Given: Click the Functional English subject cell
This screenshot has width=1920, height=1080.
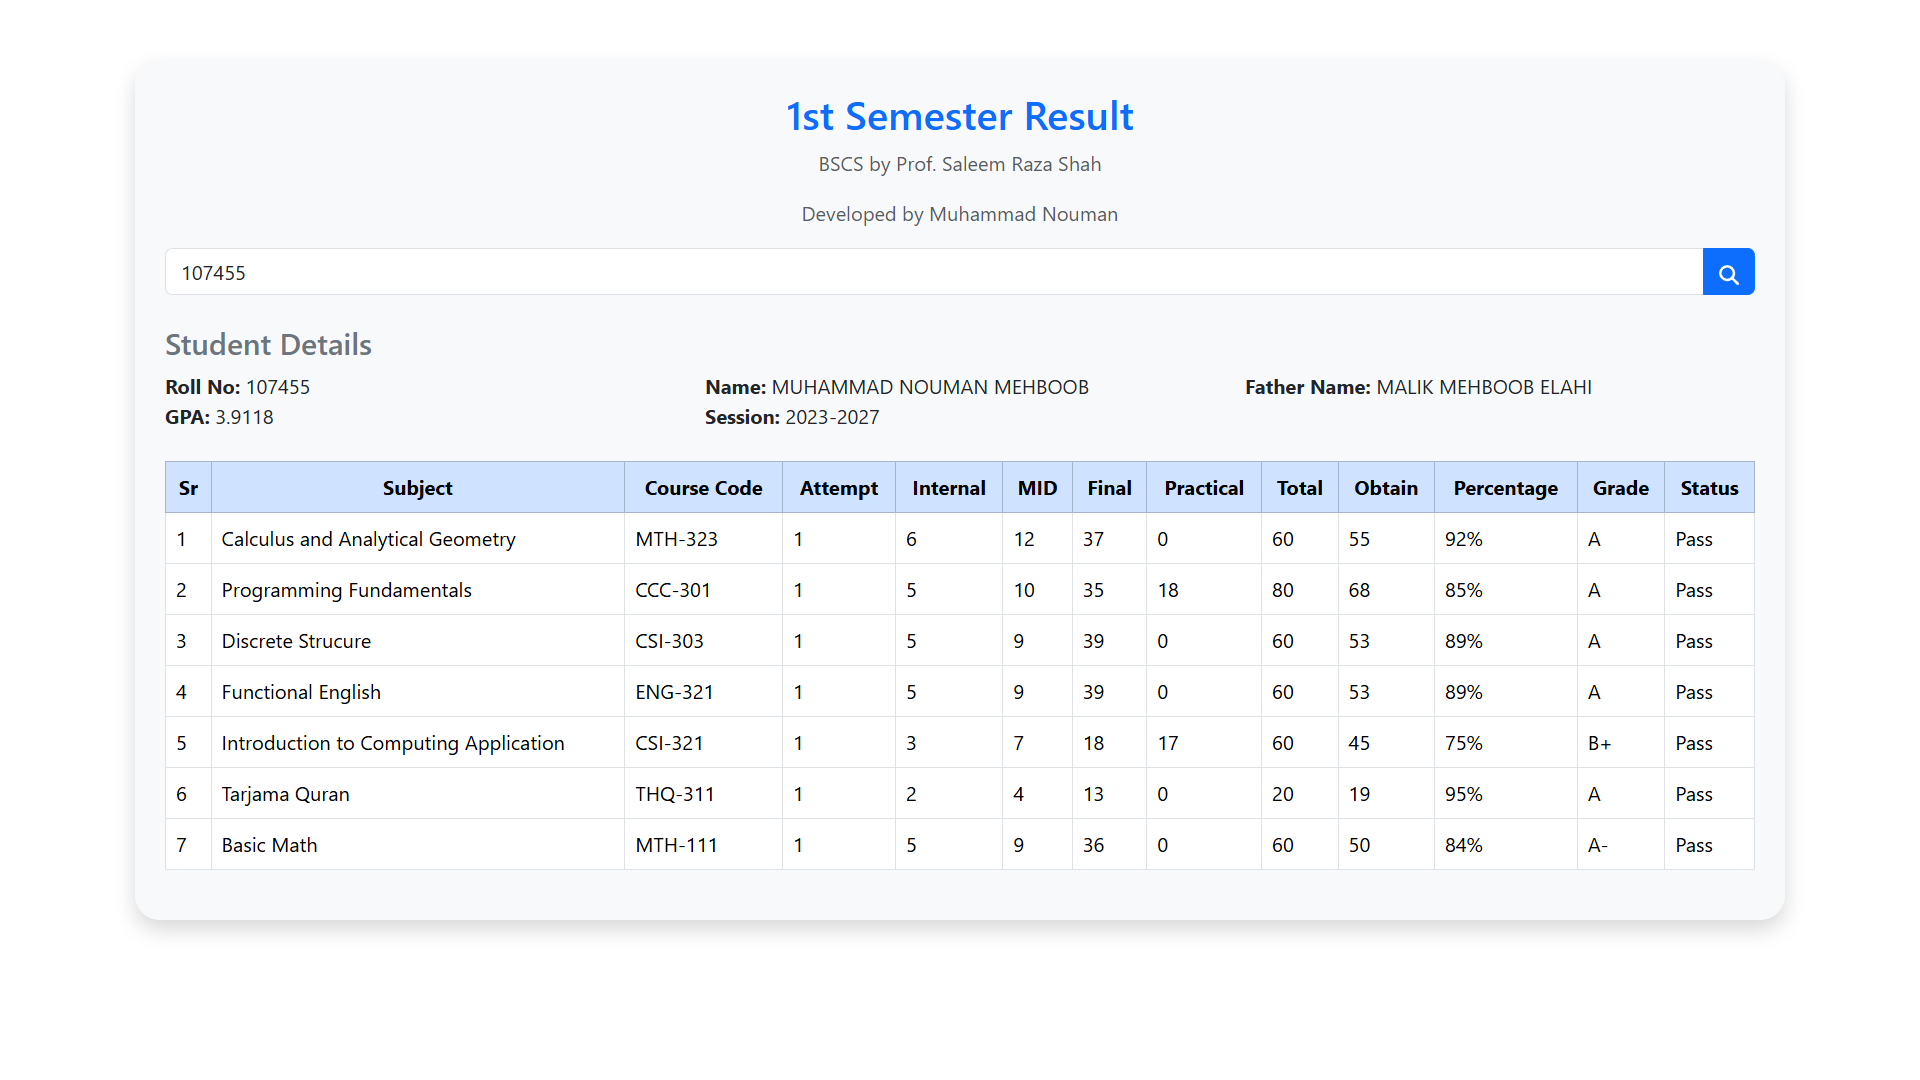Looking at the screenshot, I should [x=301, y=692].
